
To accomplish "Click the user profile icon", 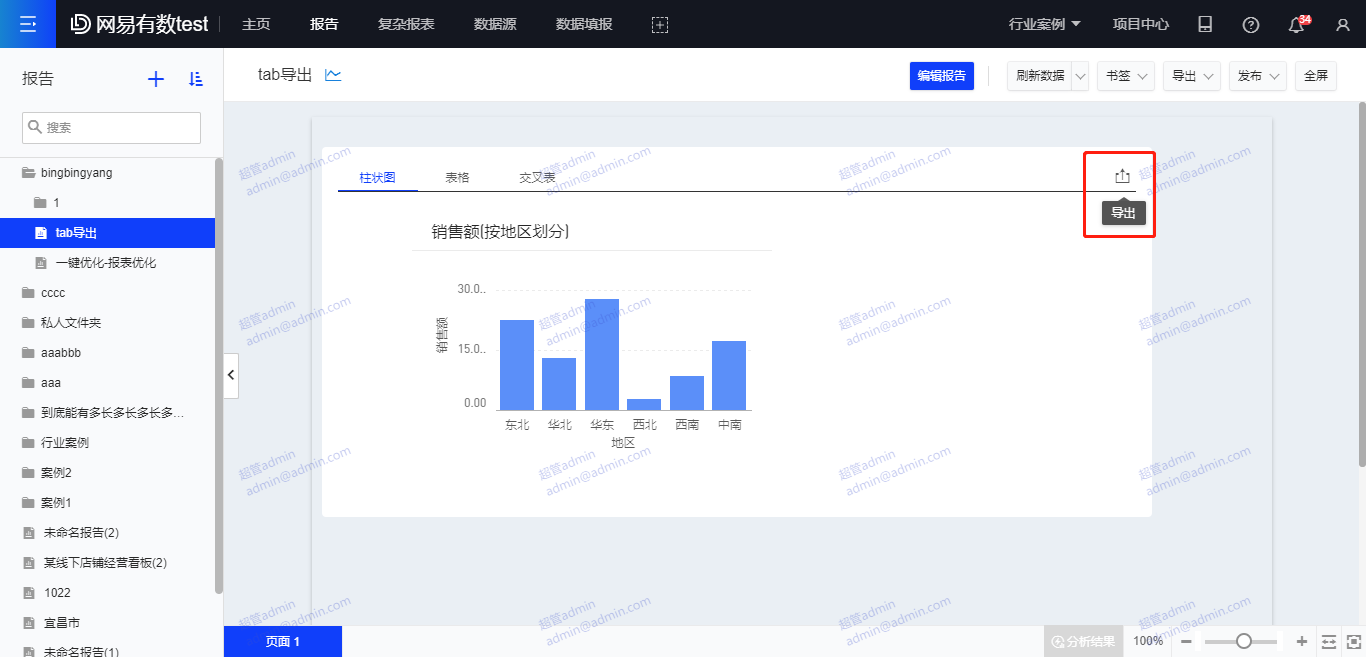I will 1343,25.
